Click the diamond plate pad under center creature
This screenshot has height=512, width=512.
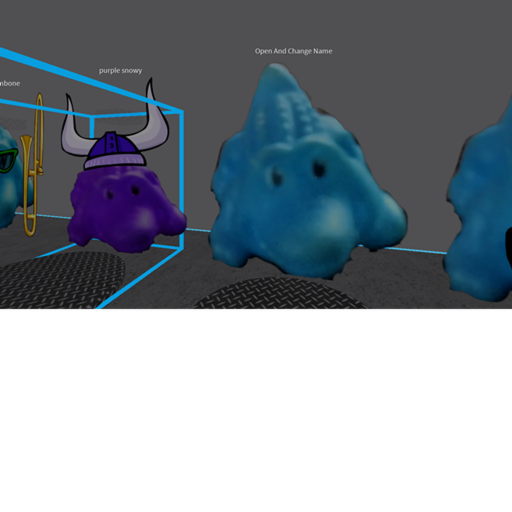tap(280, 294)
